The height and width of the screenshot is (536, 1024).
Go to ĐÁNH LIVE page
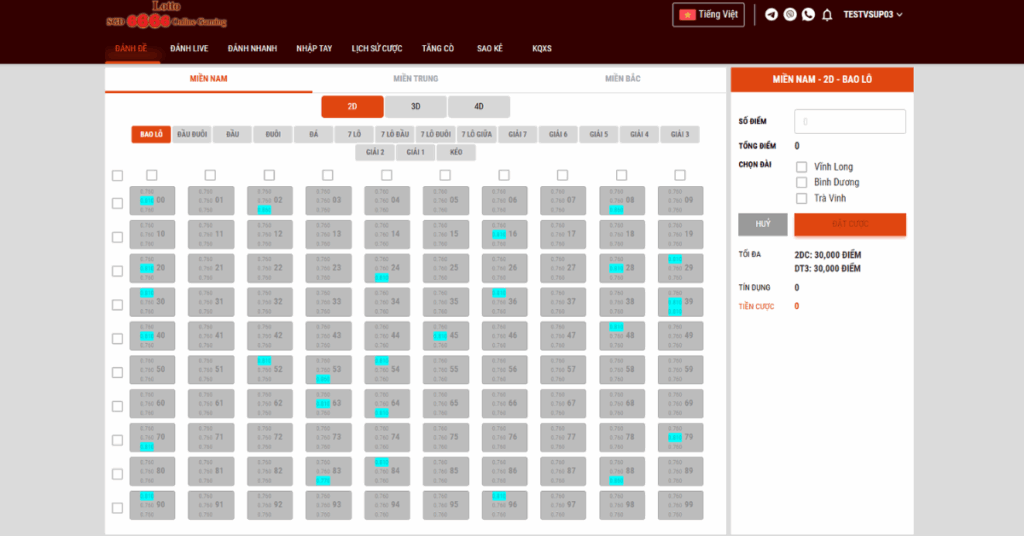coord(189,48)
